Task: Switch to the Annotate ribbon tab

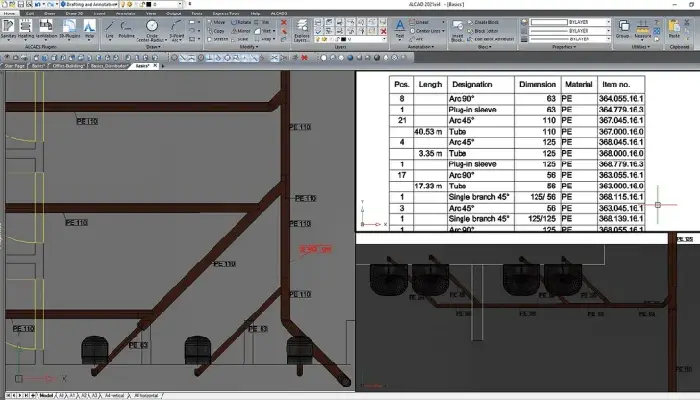Action: click(125, 13)
